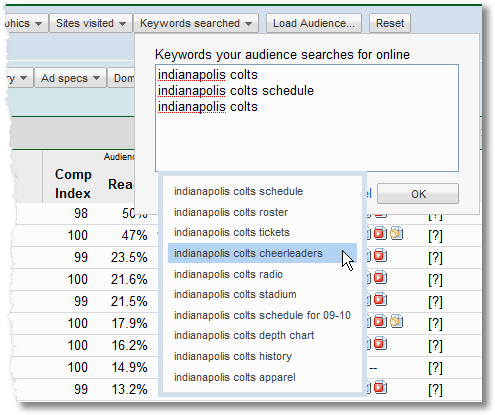495x415 pixels.
Task: Click the 'indianapolis colts schedule' line in text area
Action: 236,91
